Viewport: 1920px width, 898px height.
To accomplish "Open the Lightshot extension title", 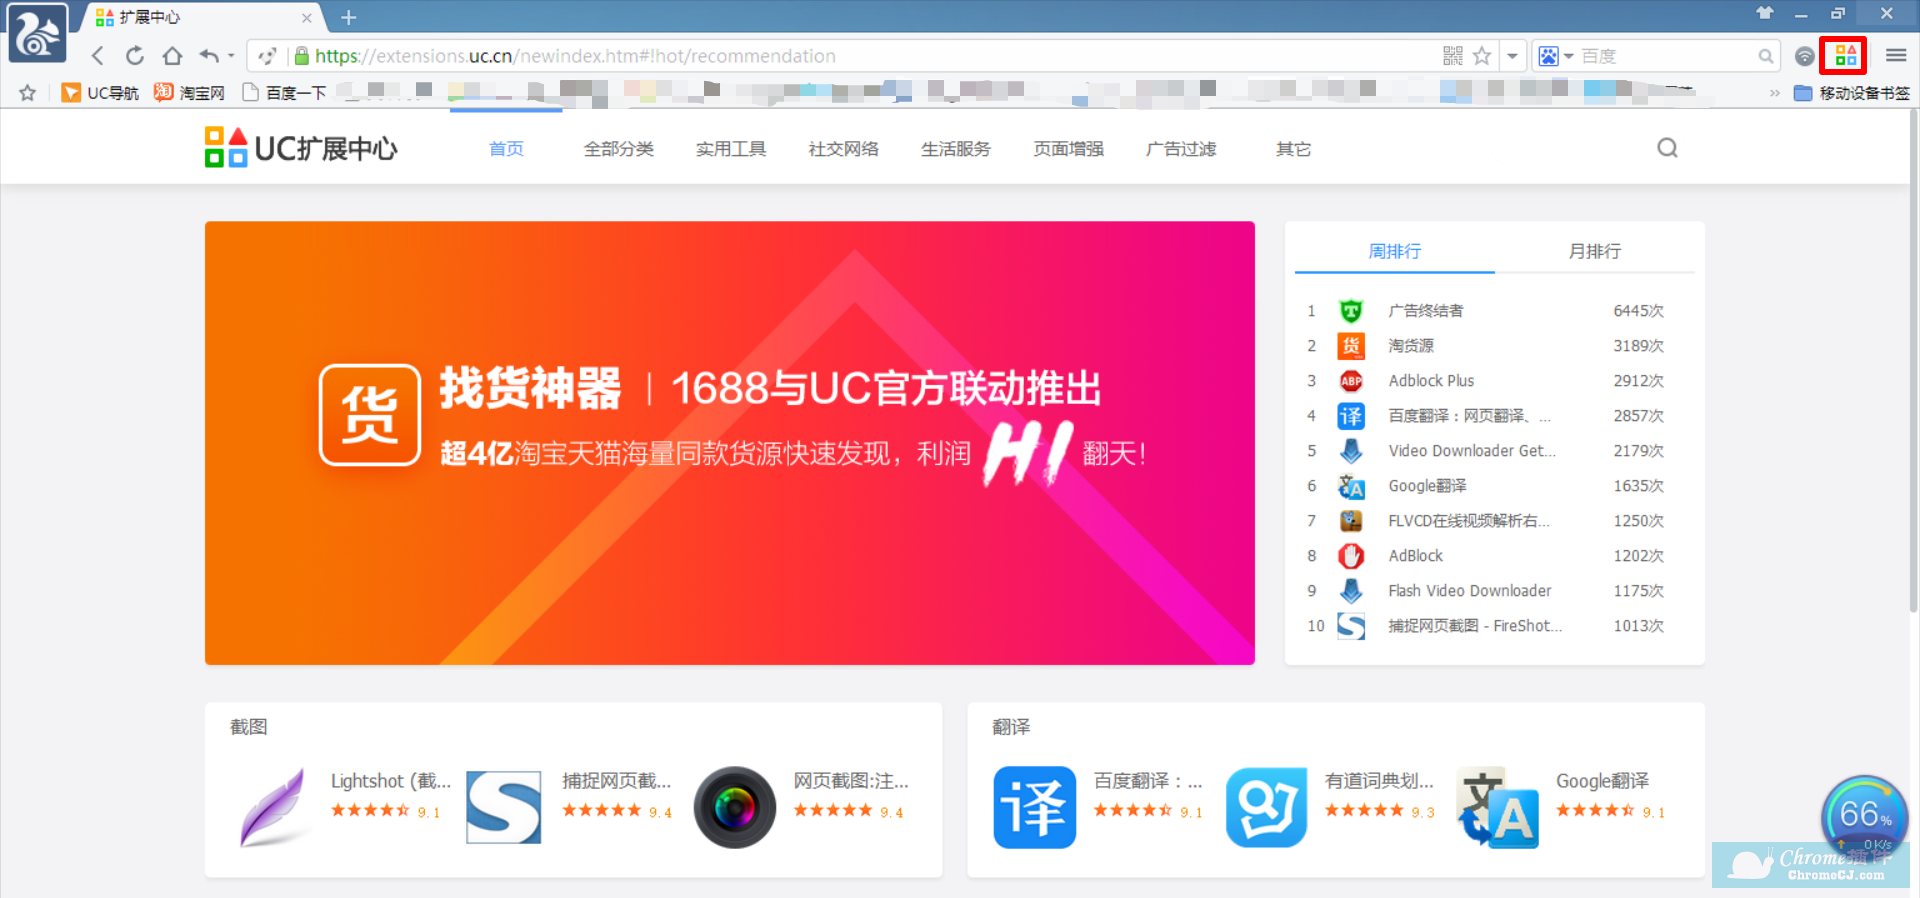I will (391, 781).
